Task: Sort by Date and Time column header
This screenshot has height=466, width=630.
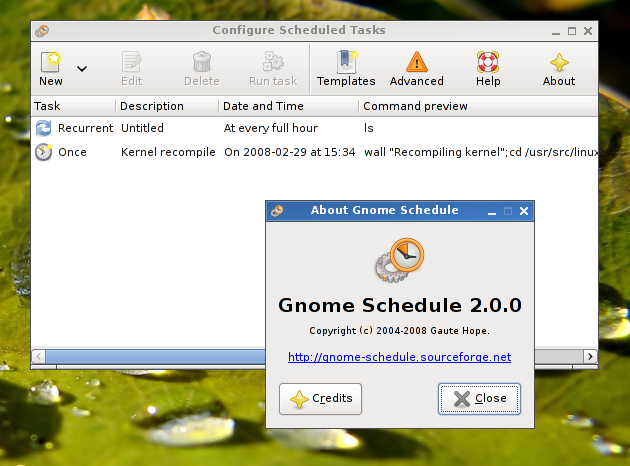Action: tap(288, 106)
